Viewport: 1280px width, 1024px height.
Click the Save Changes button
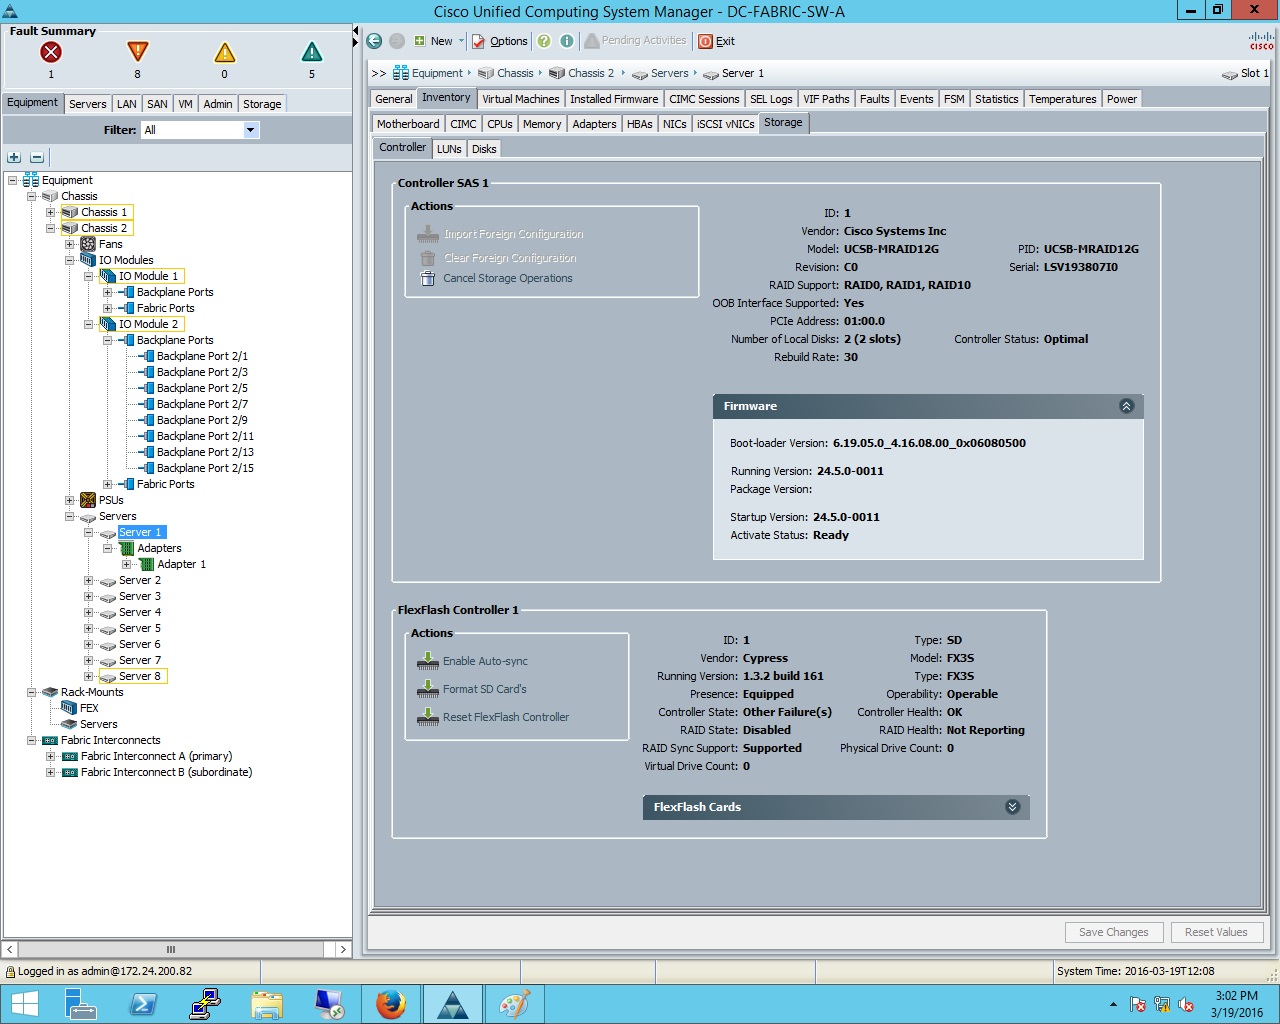click(x=1113, y=932)
